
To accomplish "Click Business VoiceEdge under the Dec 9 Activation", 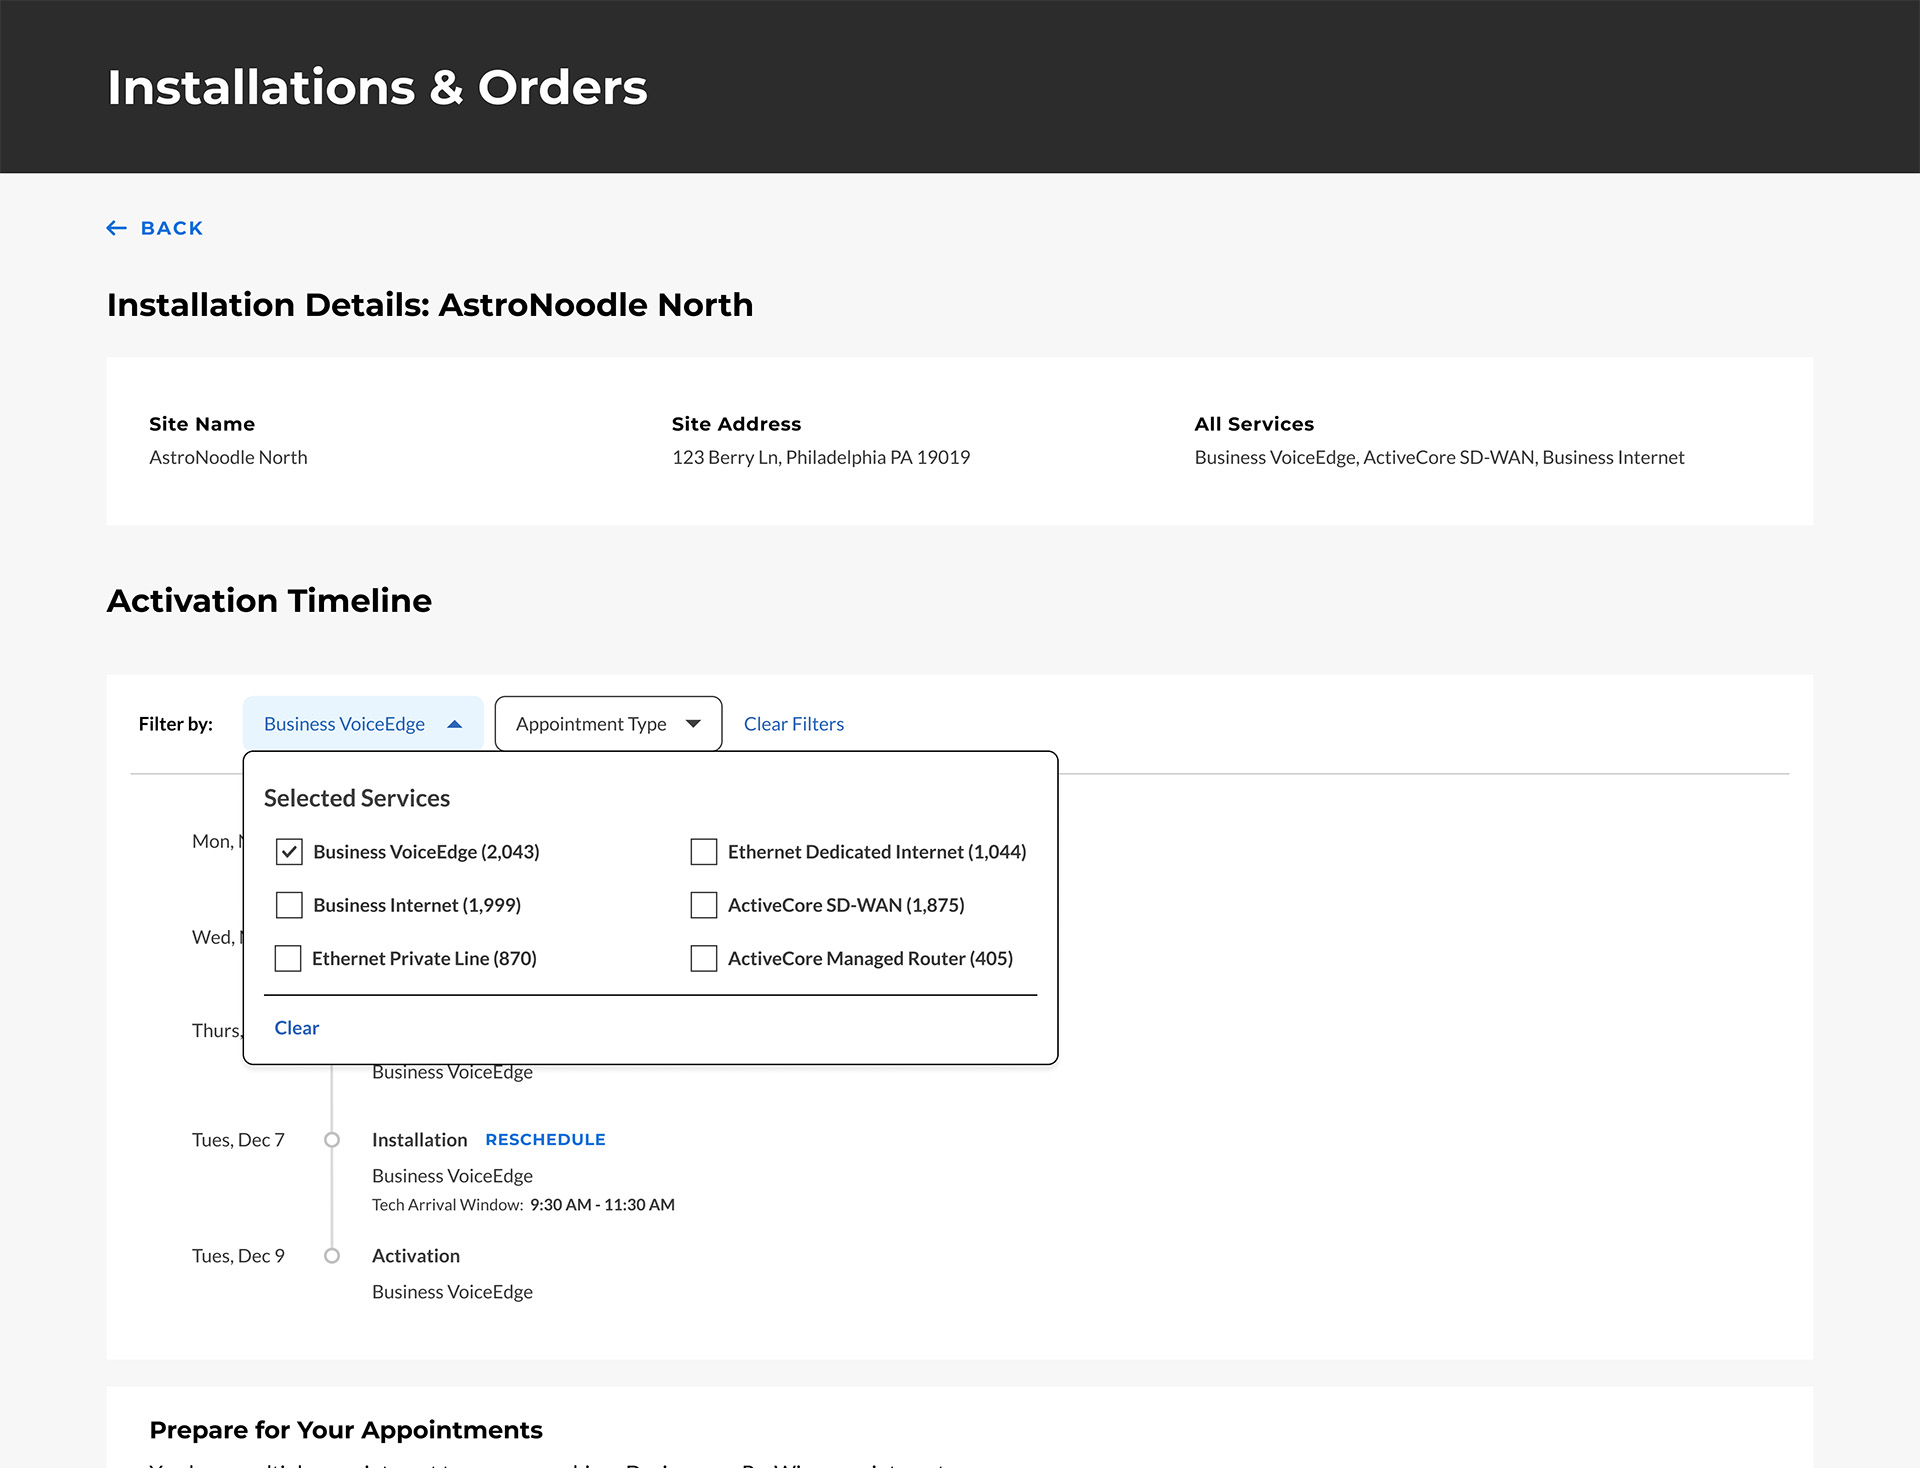I will pos(452,1292).
